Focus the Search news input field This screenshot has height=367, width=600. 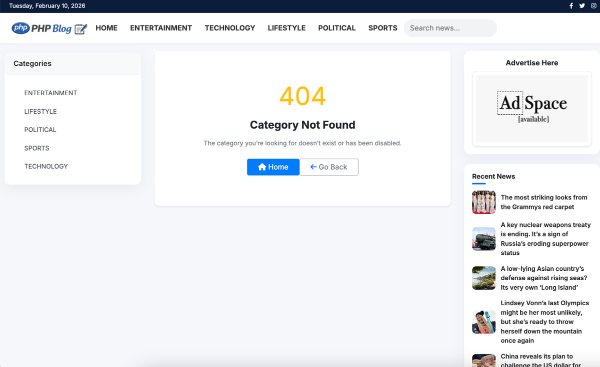[x=450, y=28]
